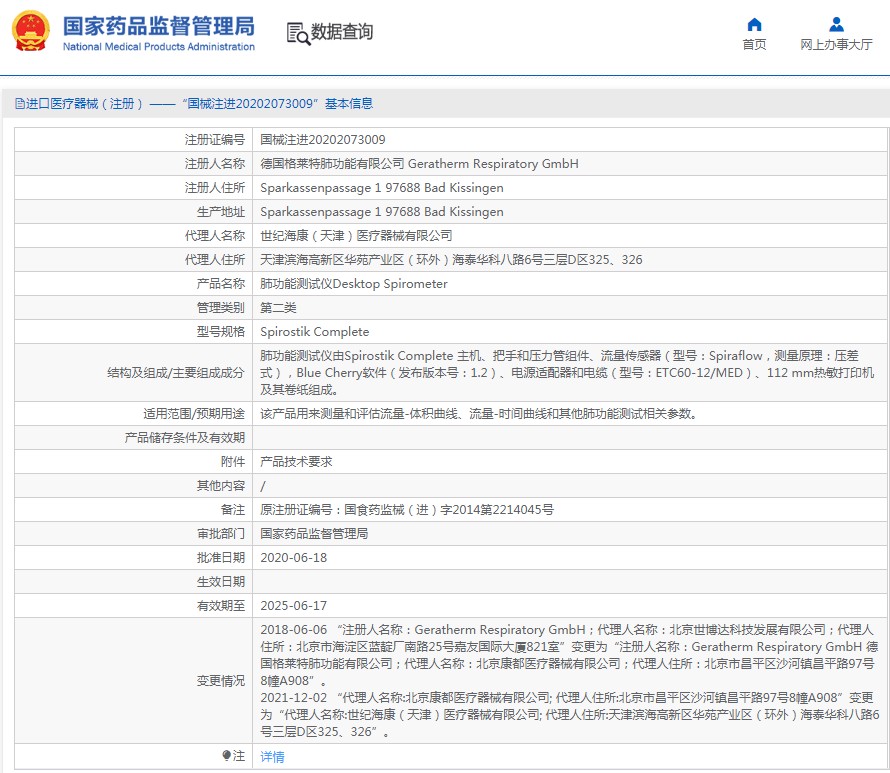Screen dimensions: 890x773
Task: Open the 详情 link
Action: 272,757
